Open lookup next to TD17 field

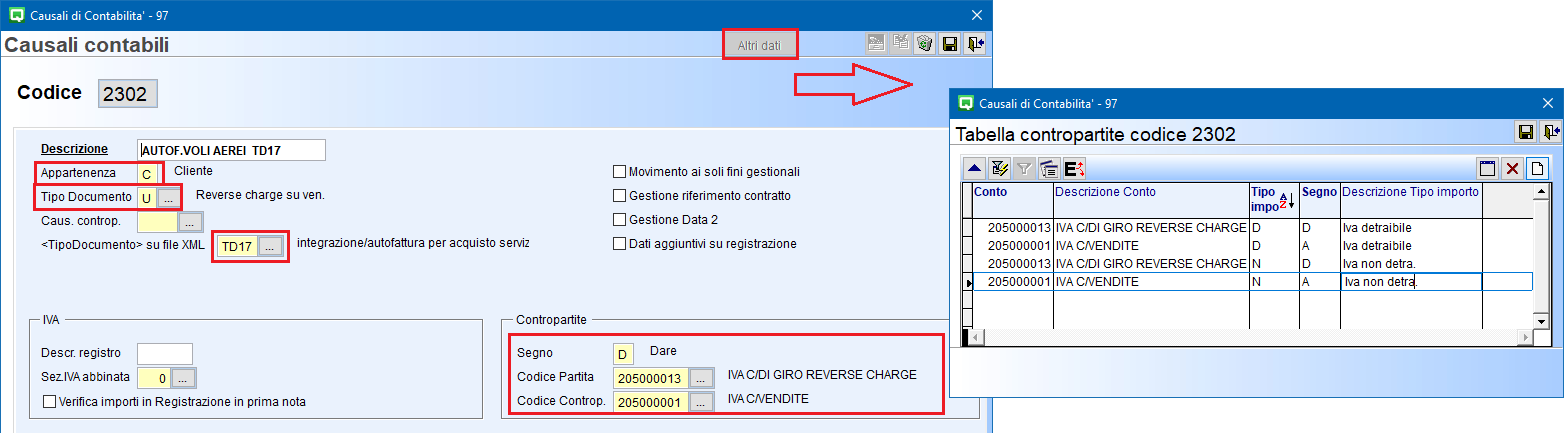[272, 246]
